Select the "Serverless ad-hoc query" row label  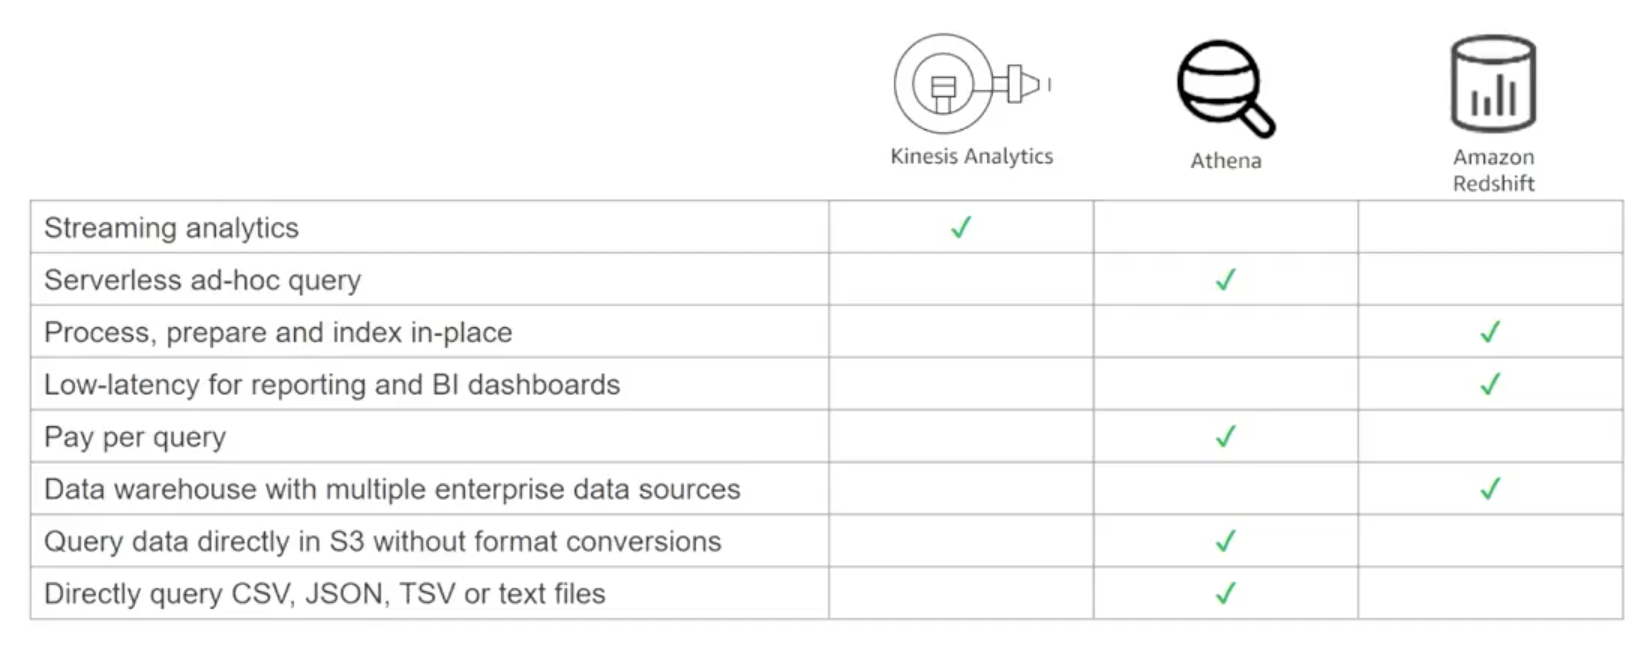coord(202,280)
